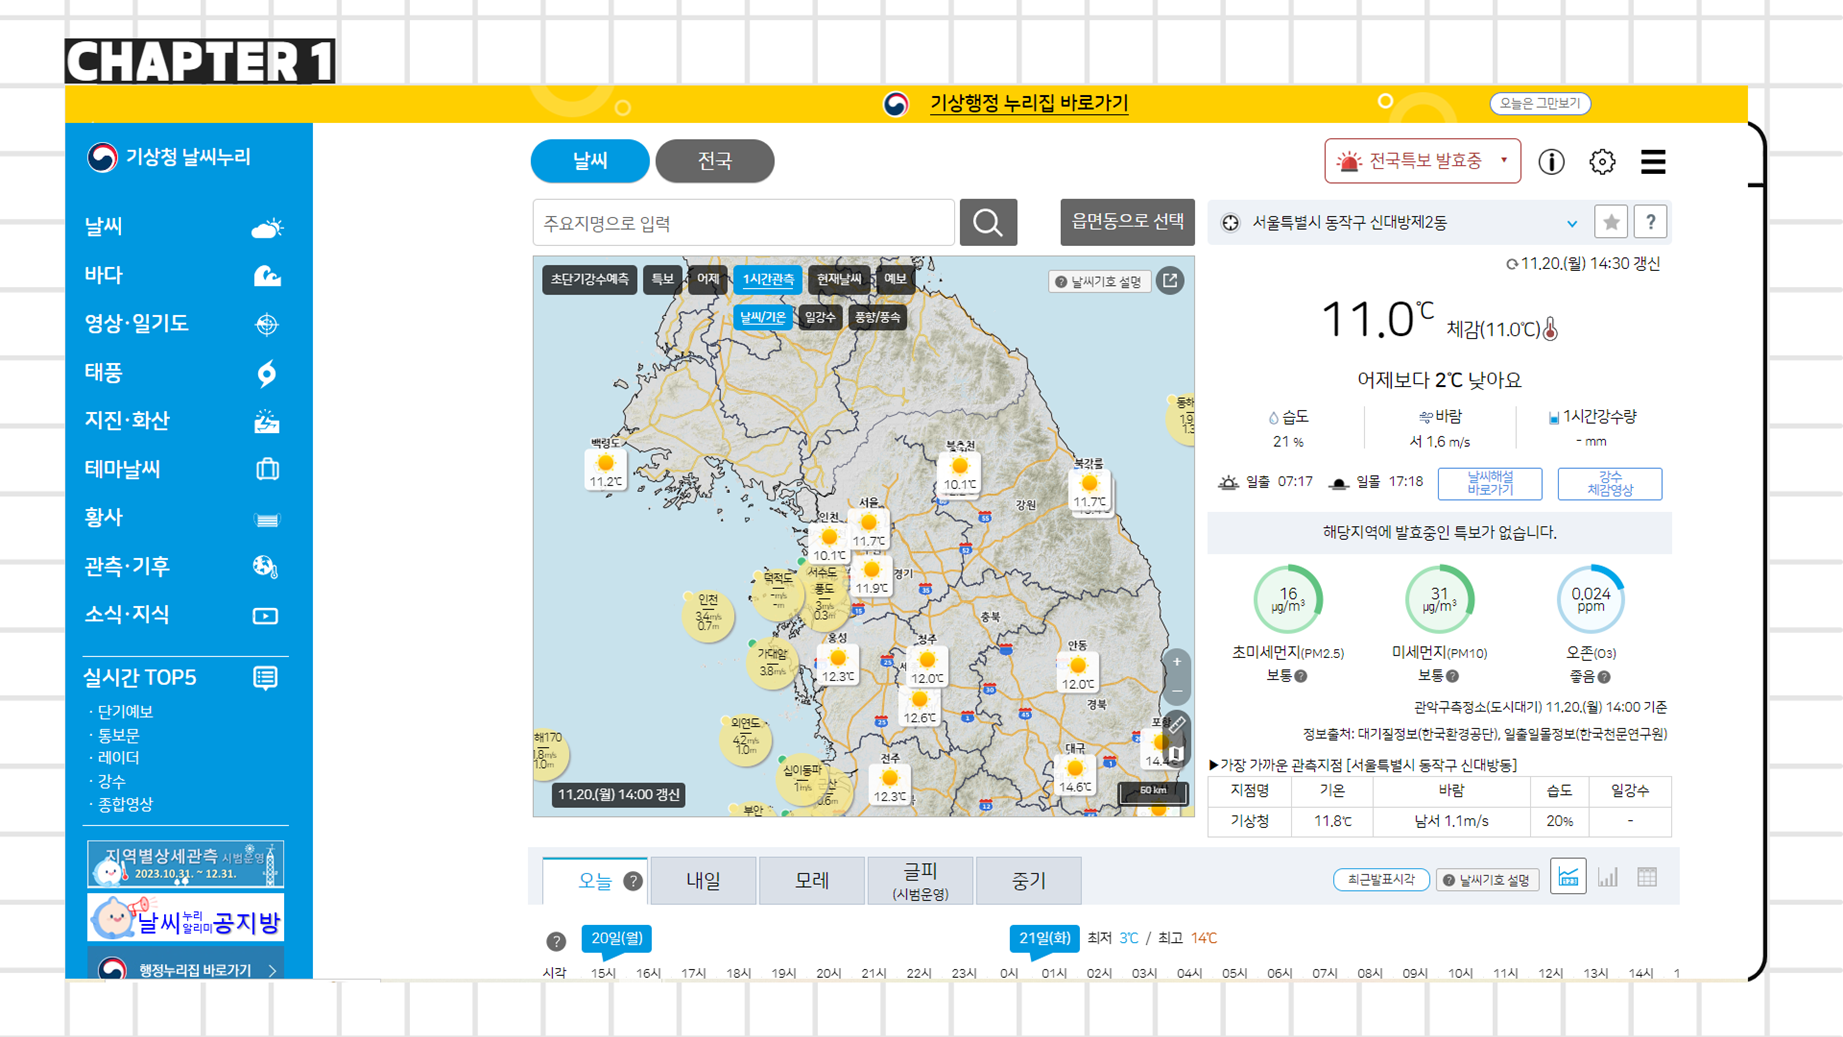Screen dimensions: 1843x1037
Task: Click 날씨해설 바로가기 button
Action: click(x=1489, y=484)
